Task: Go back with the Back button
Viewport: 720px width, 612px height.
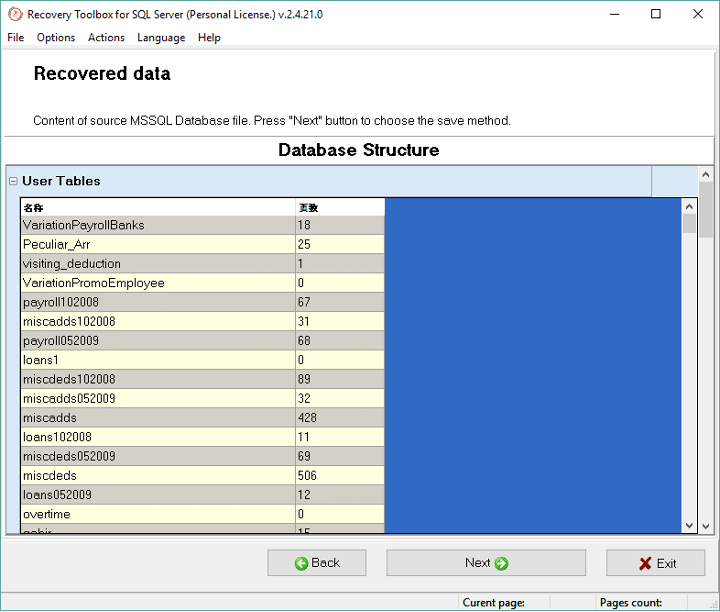Action: pos(317,563)
